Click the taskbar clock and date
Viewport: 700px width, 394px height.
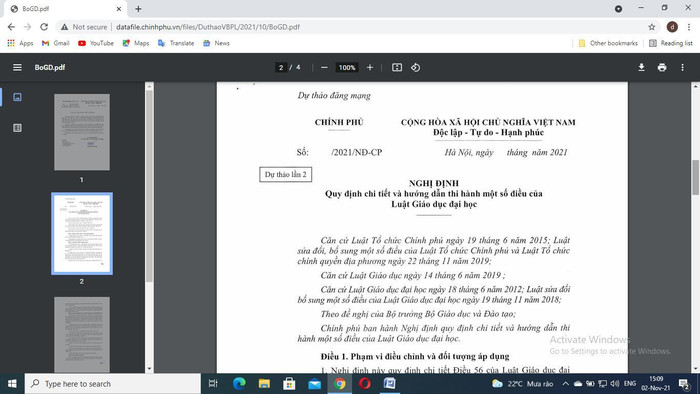click(656, 384)
